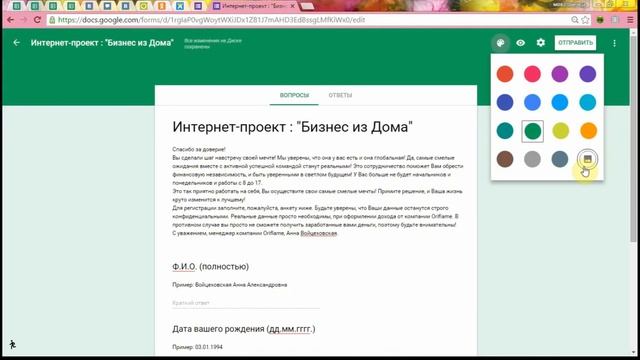Open the Chrome hamburger menu
This screenshot has height=360, width=640.
tap(631, 20)
